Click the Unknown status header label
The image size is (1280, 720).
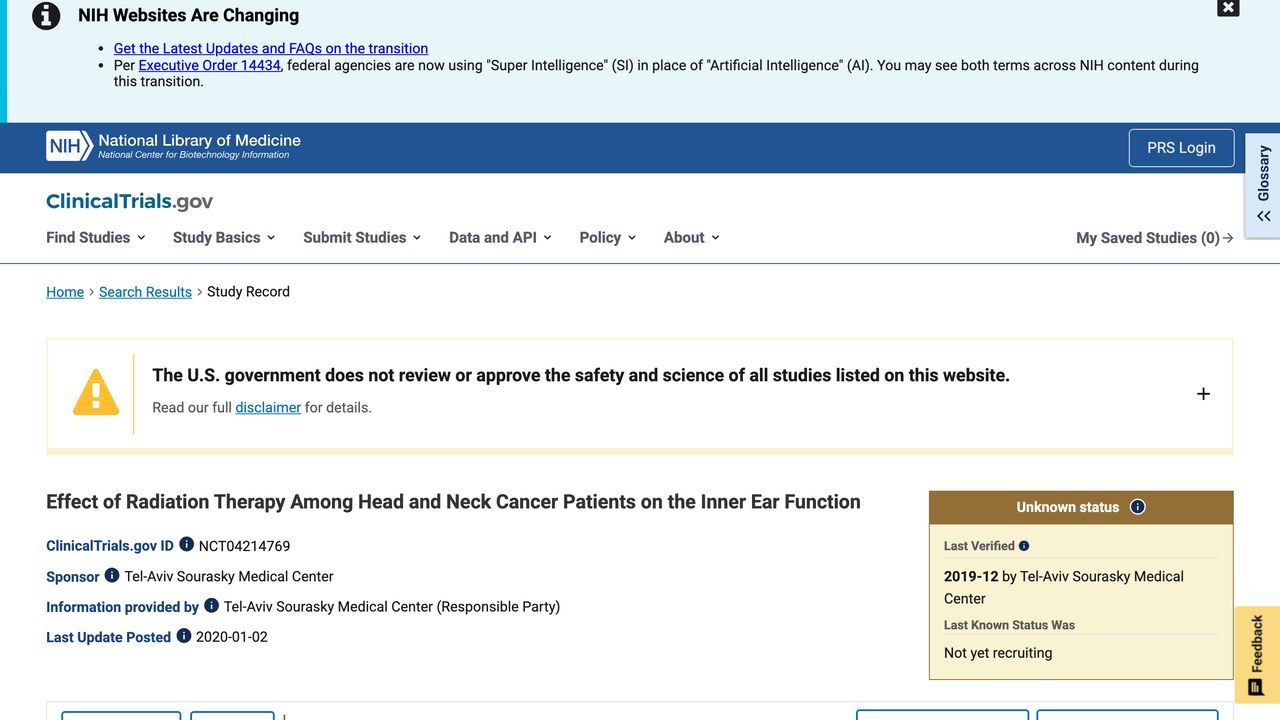(1068, 507)
